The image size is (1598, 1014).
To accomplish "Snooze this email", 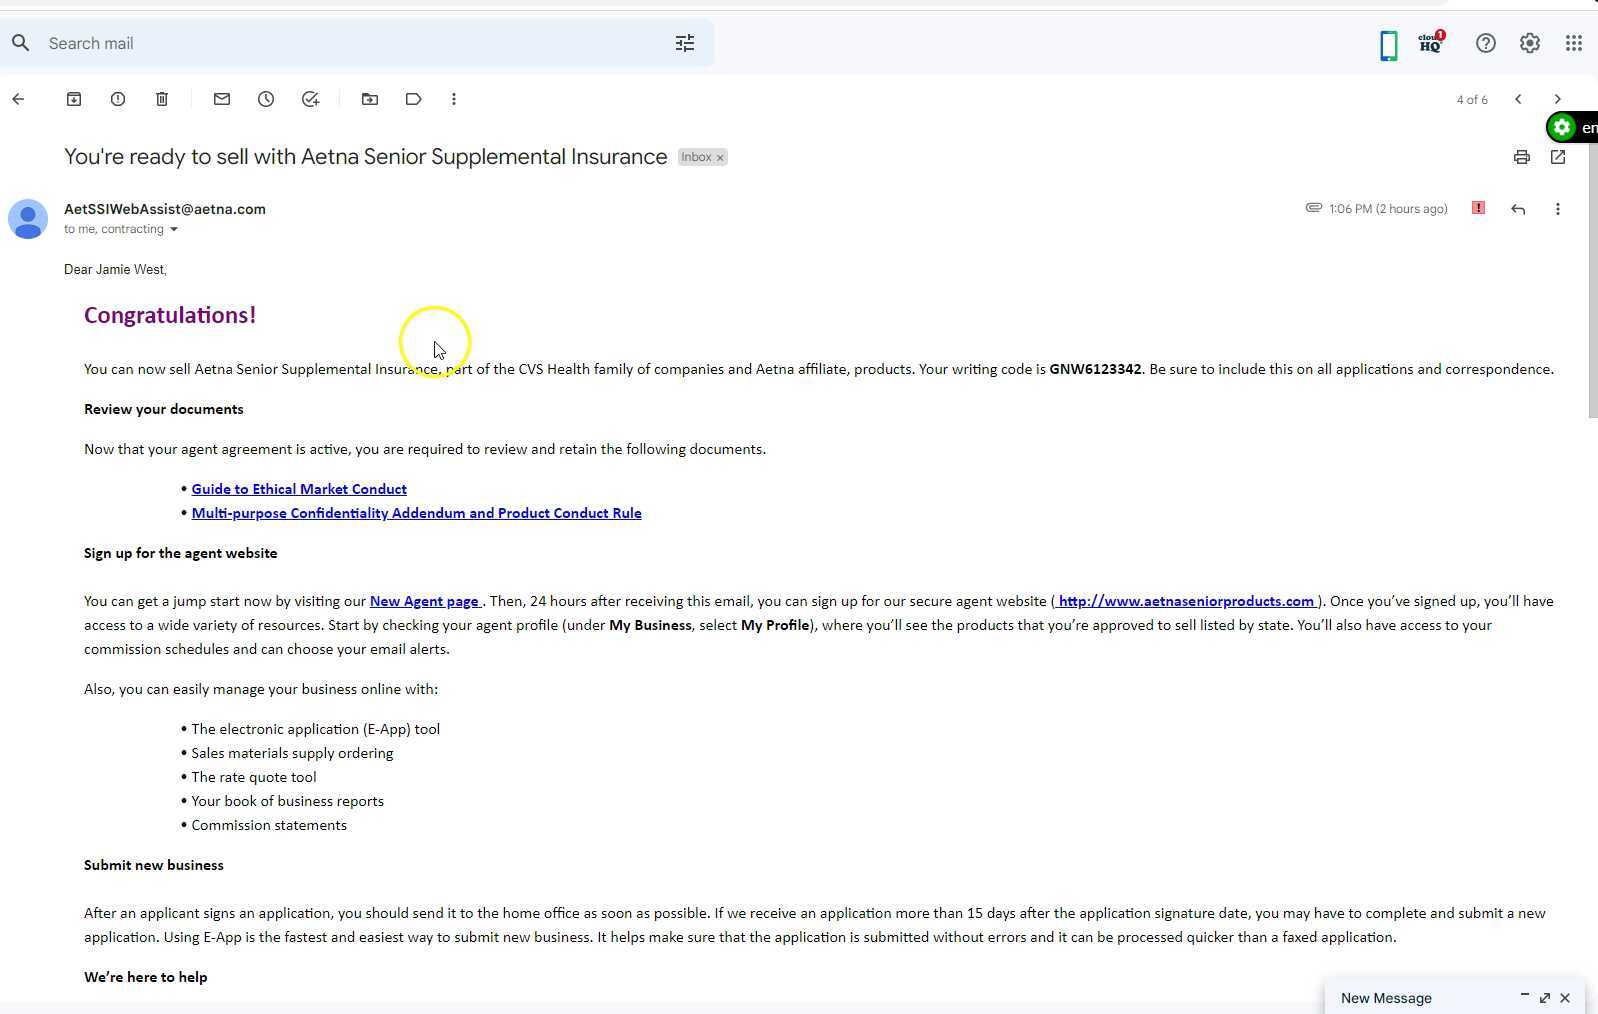I will pos(266,99).
